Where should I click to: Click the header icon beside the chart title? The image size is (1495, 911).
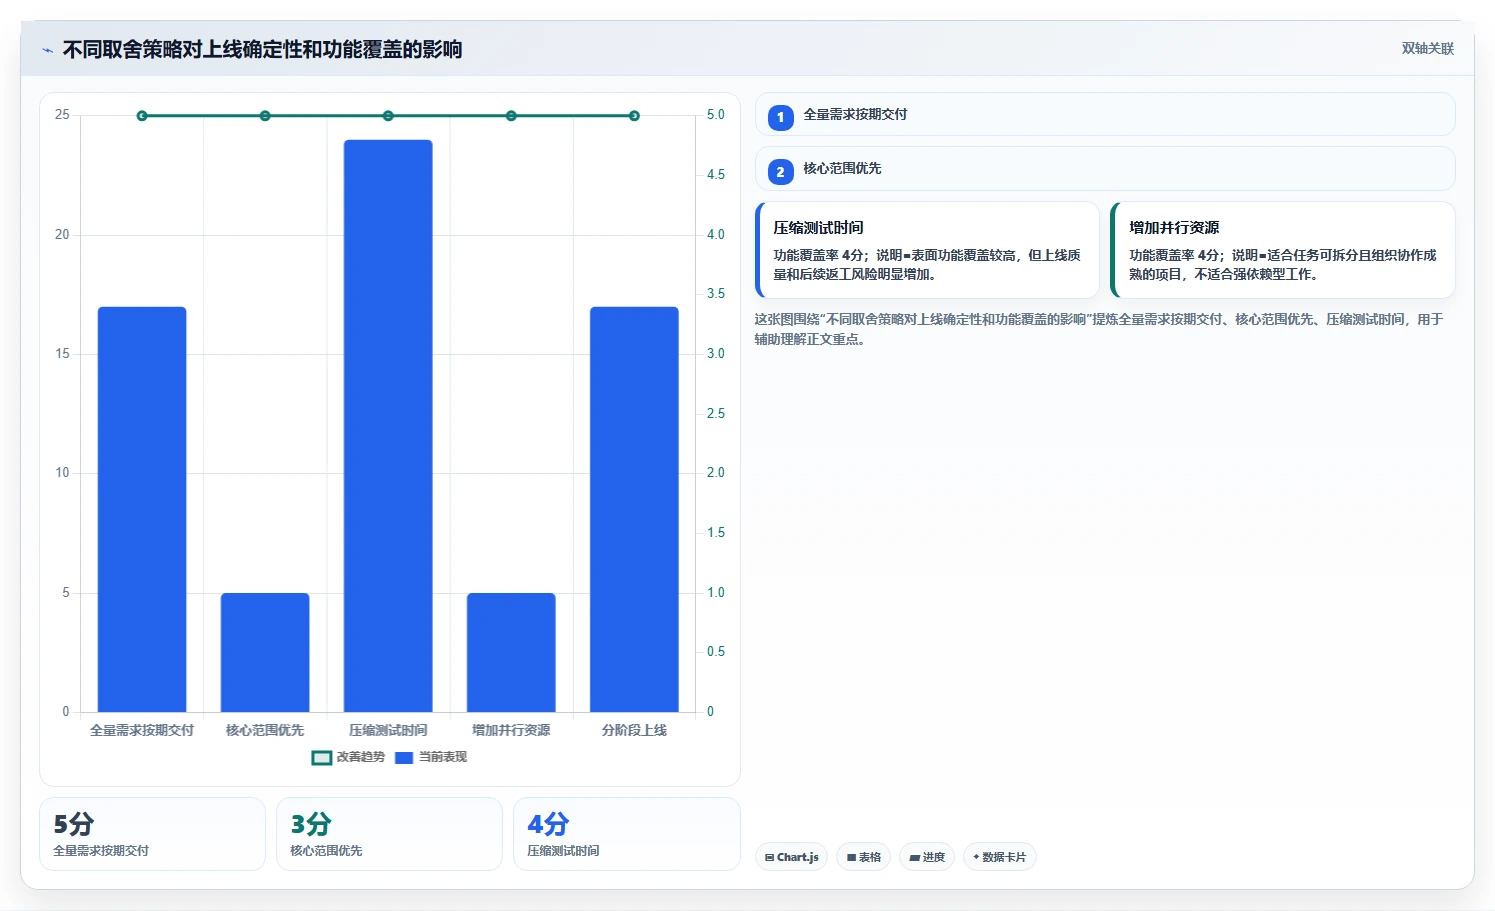click(47, 50)
